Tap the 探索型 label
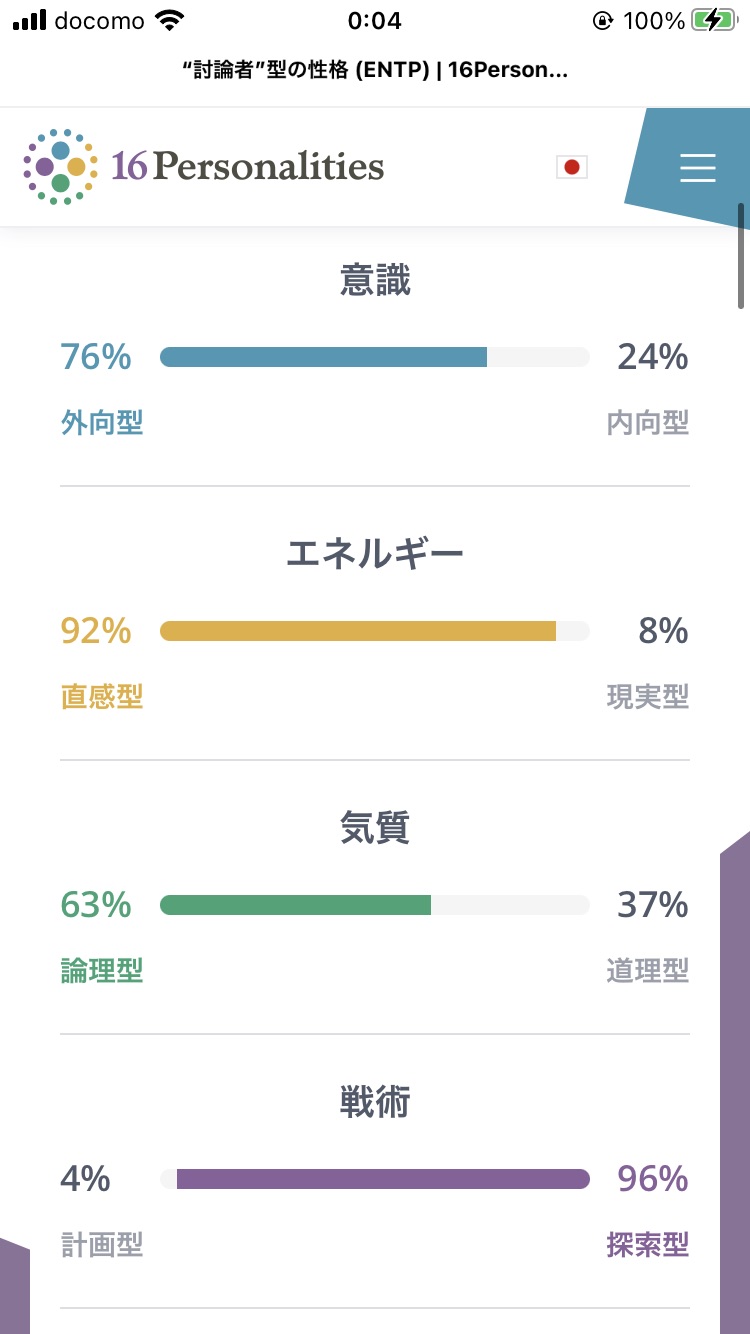 [x=648, y=1245]
